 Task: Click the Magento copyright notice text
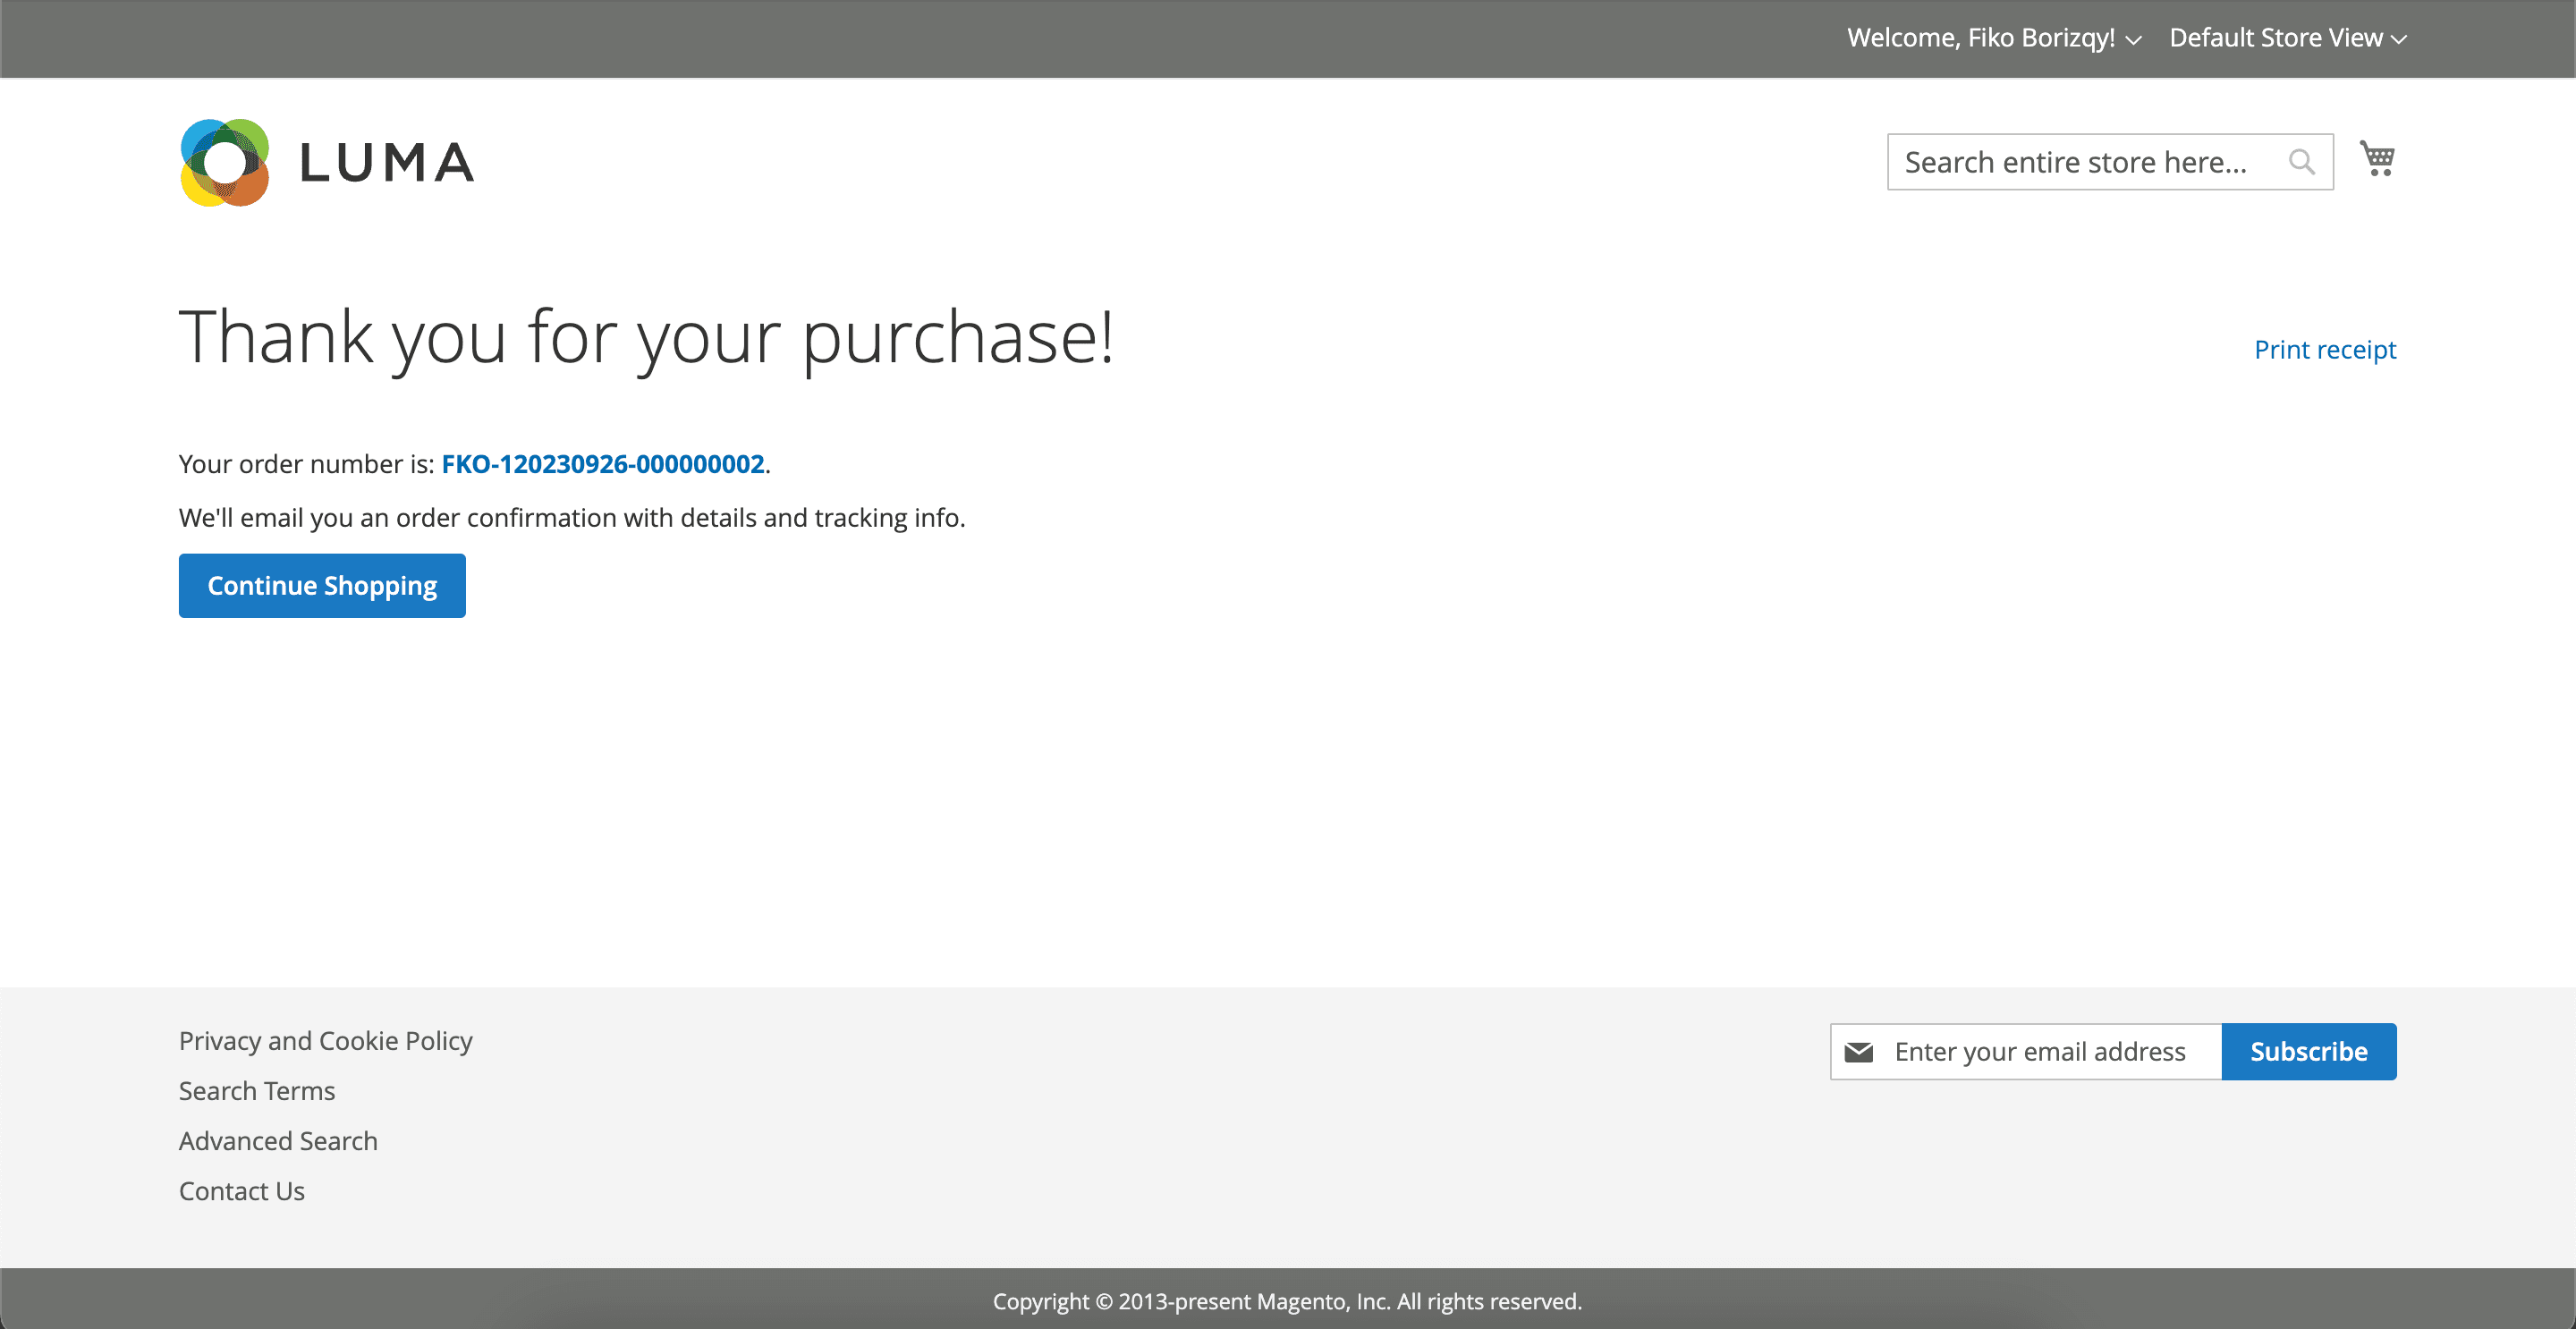(1287, 1301)
